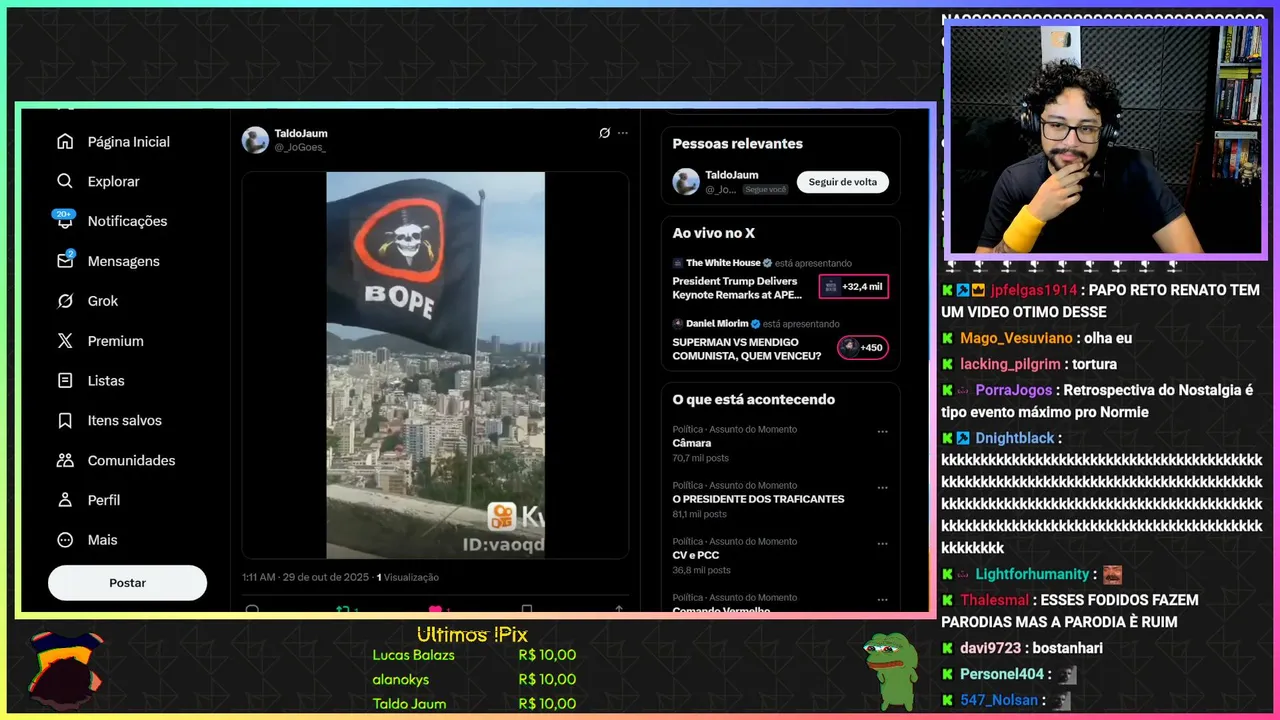Screen dimensions: 1280x720
Task: Click verified badge next to The White House
Action: pos(768,263)
